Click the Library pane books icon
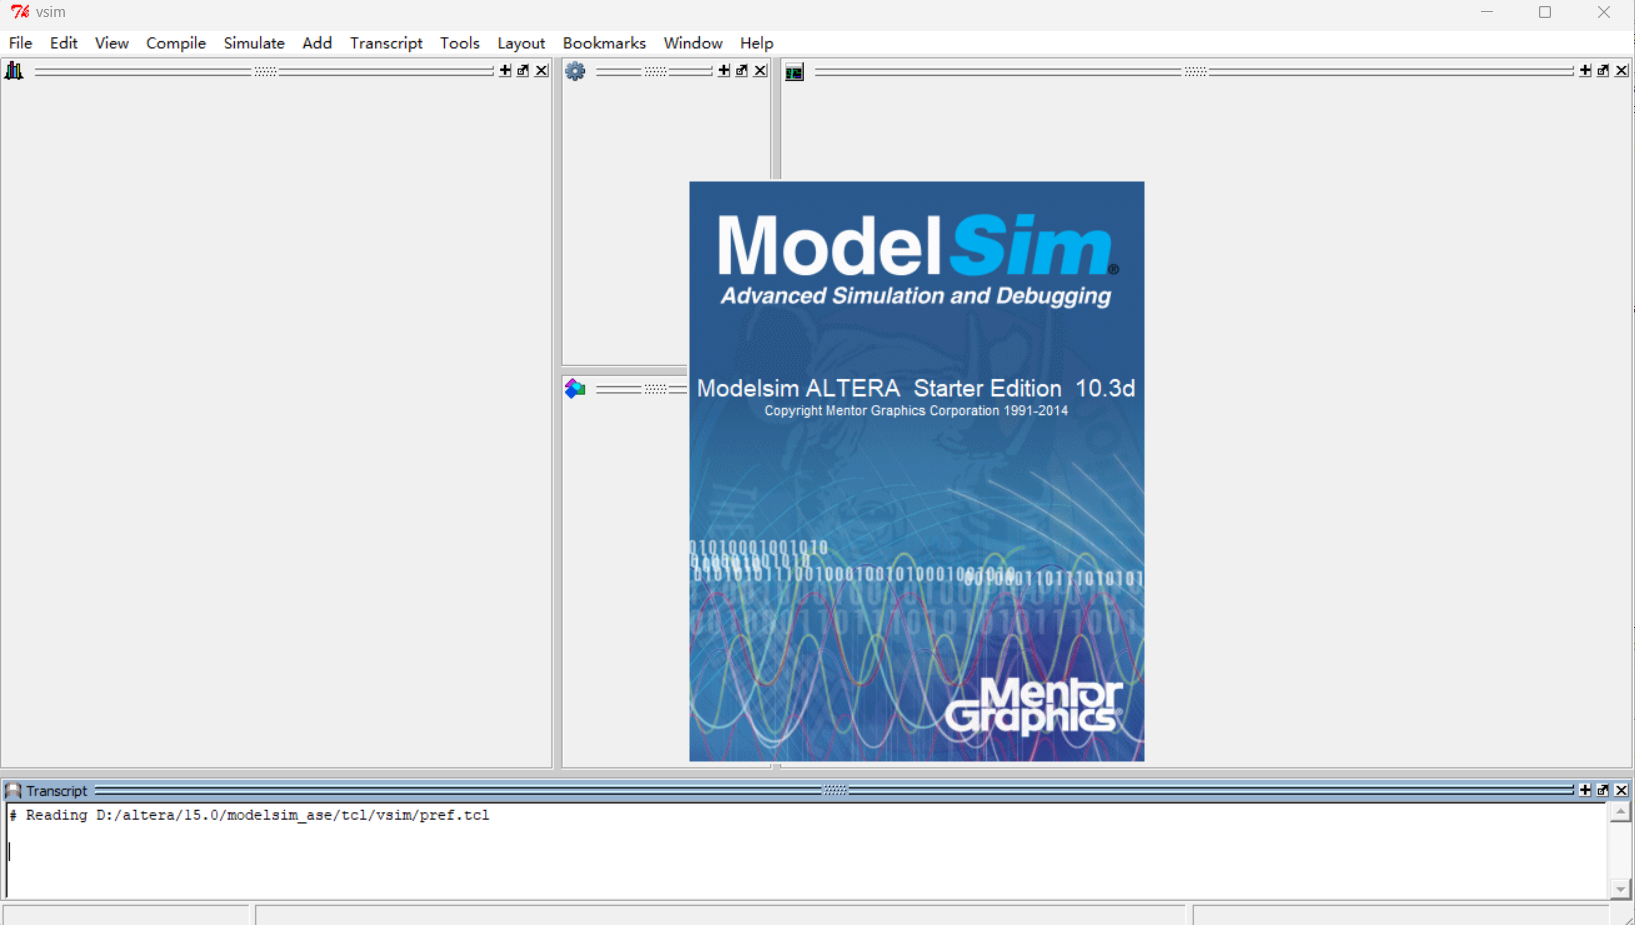Screen dimensions: 1635x925 coord(14,71)
